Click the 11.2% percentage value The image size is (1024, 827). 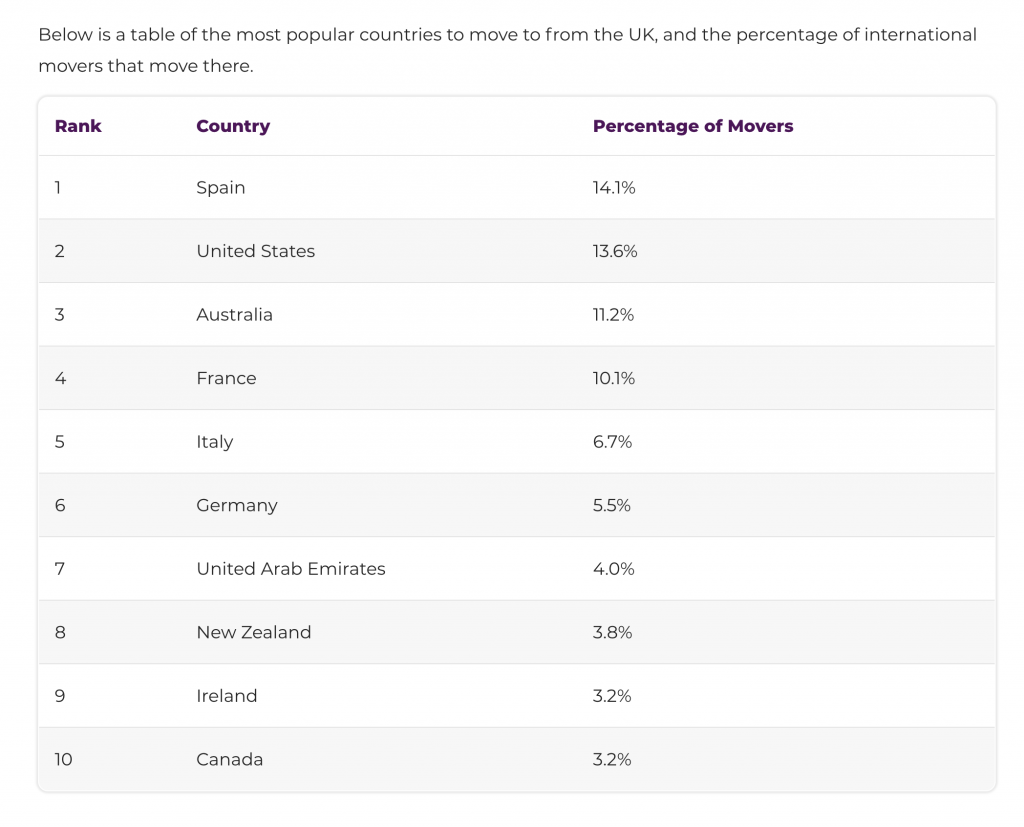tap(613, 315)
